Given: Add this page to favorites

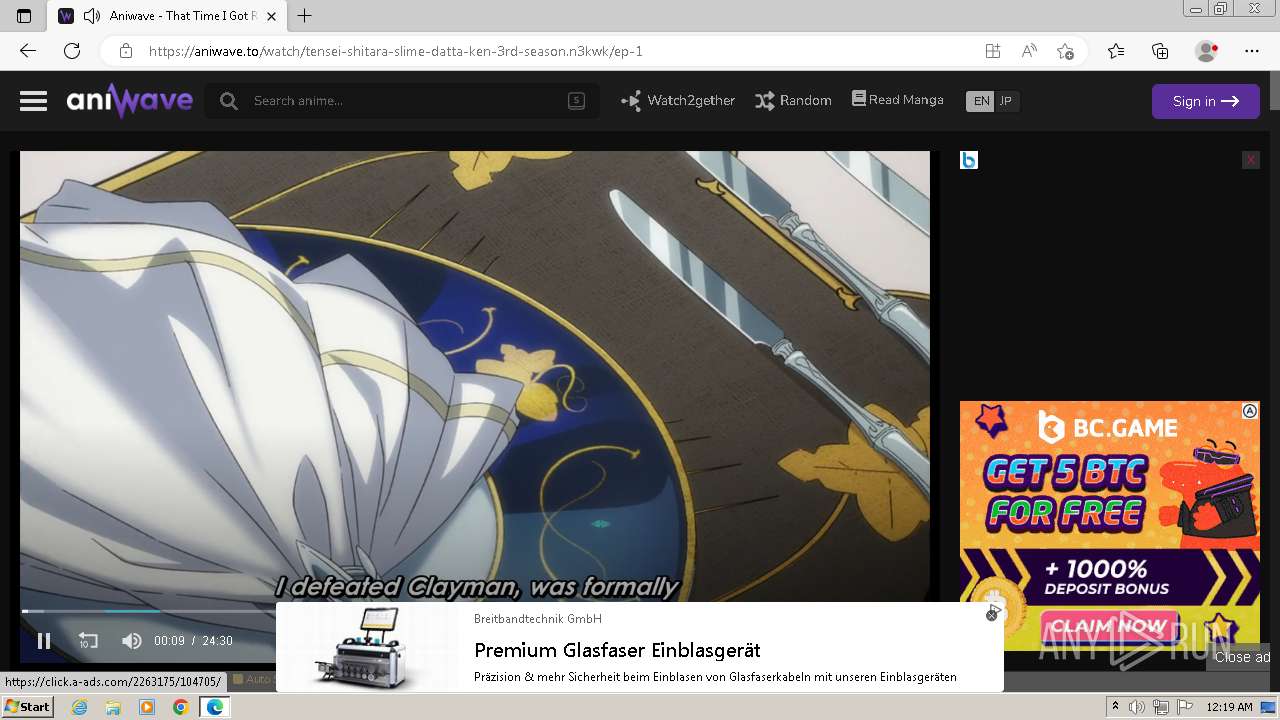Looking at the screenshot, I should (x=1066, y=51).
